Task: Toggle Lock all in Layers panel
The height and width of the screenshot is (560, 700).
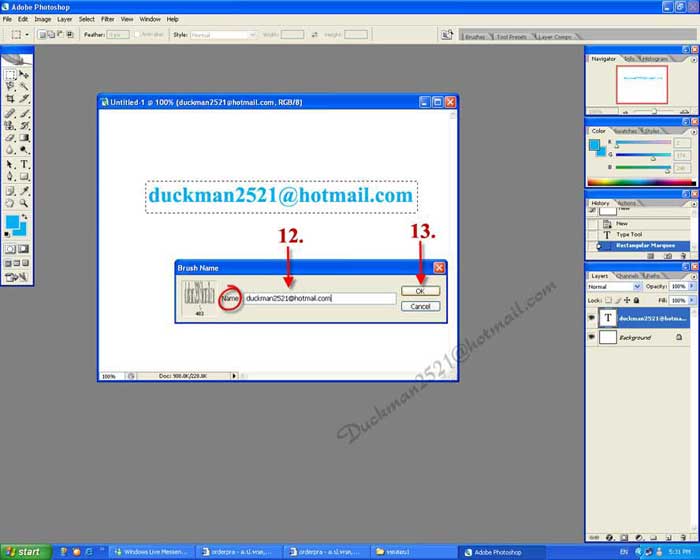Action: point(636,301)
